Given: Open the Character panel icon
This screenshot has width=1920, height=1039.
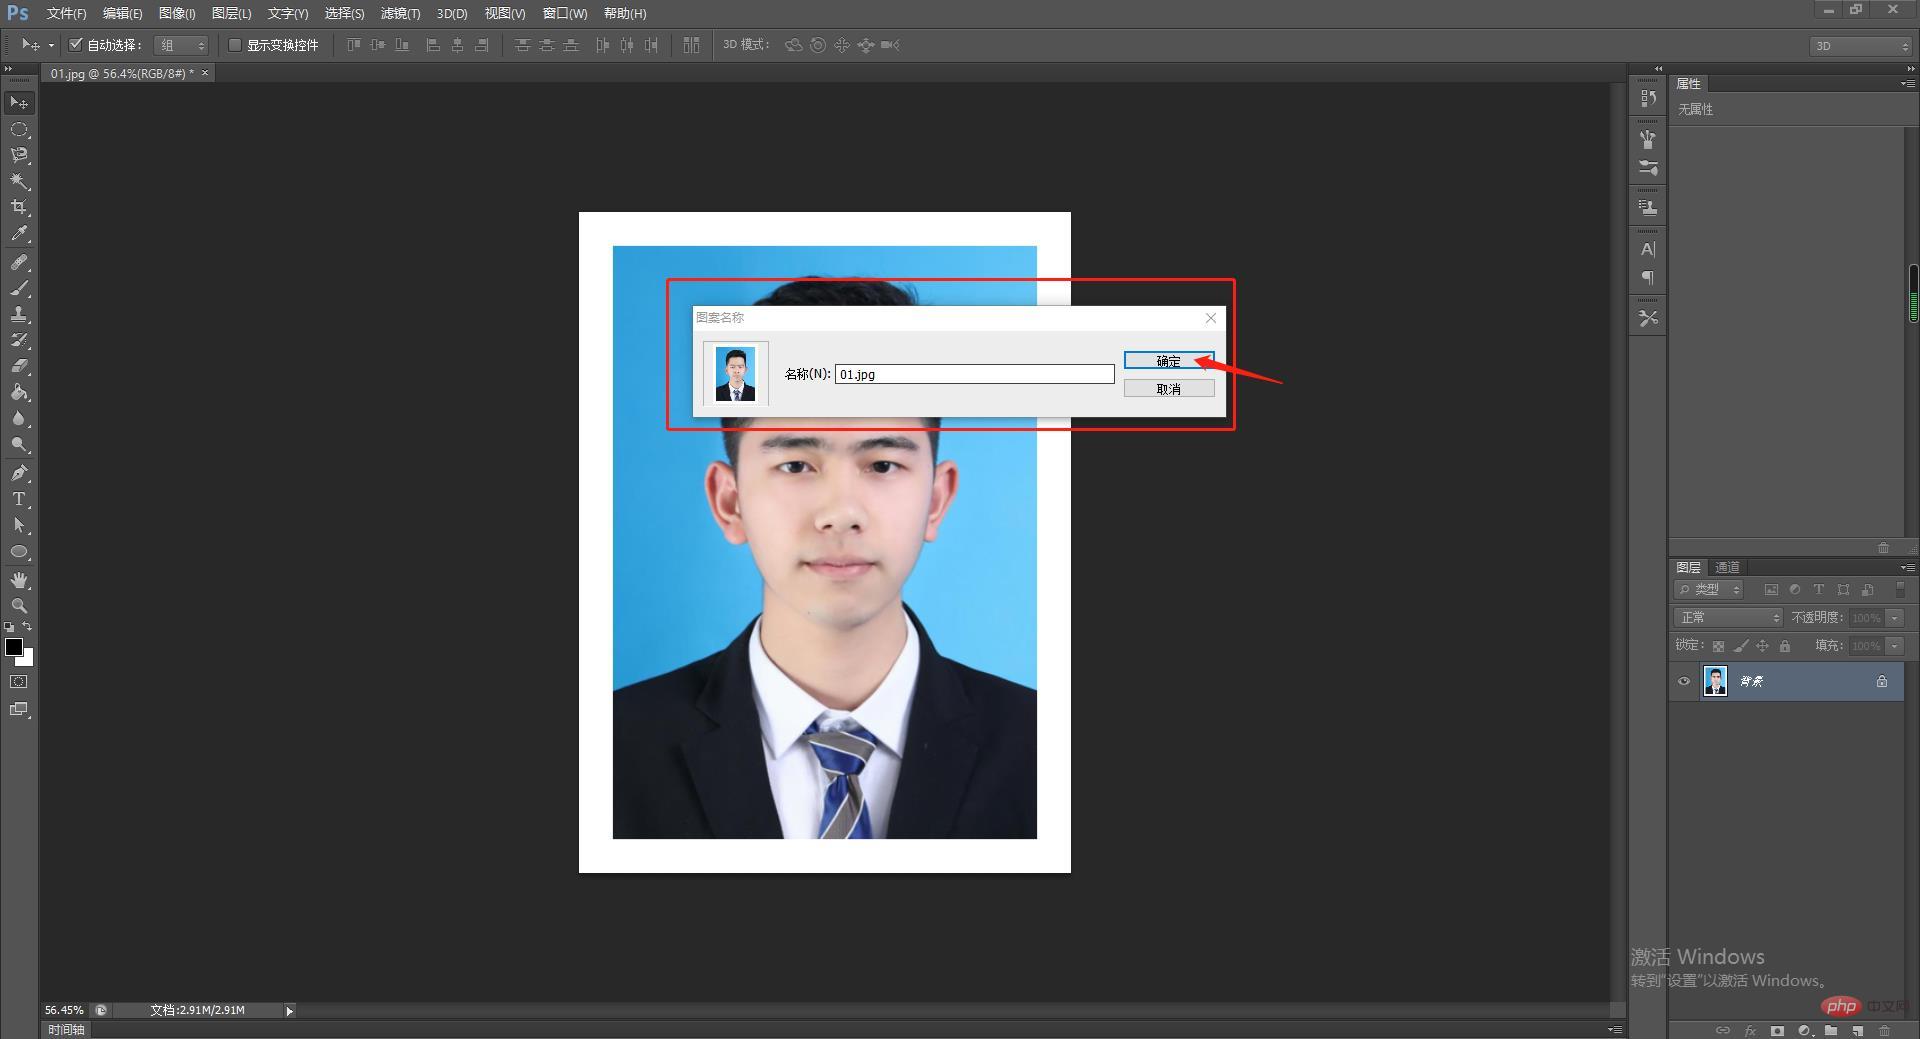Looking at the screenshot, I should (x=1648, y=249).
